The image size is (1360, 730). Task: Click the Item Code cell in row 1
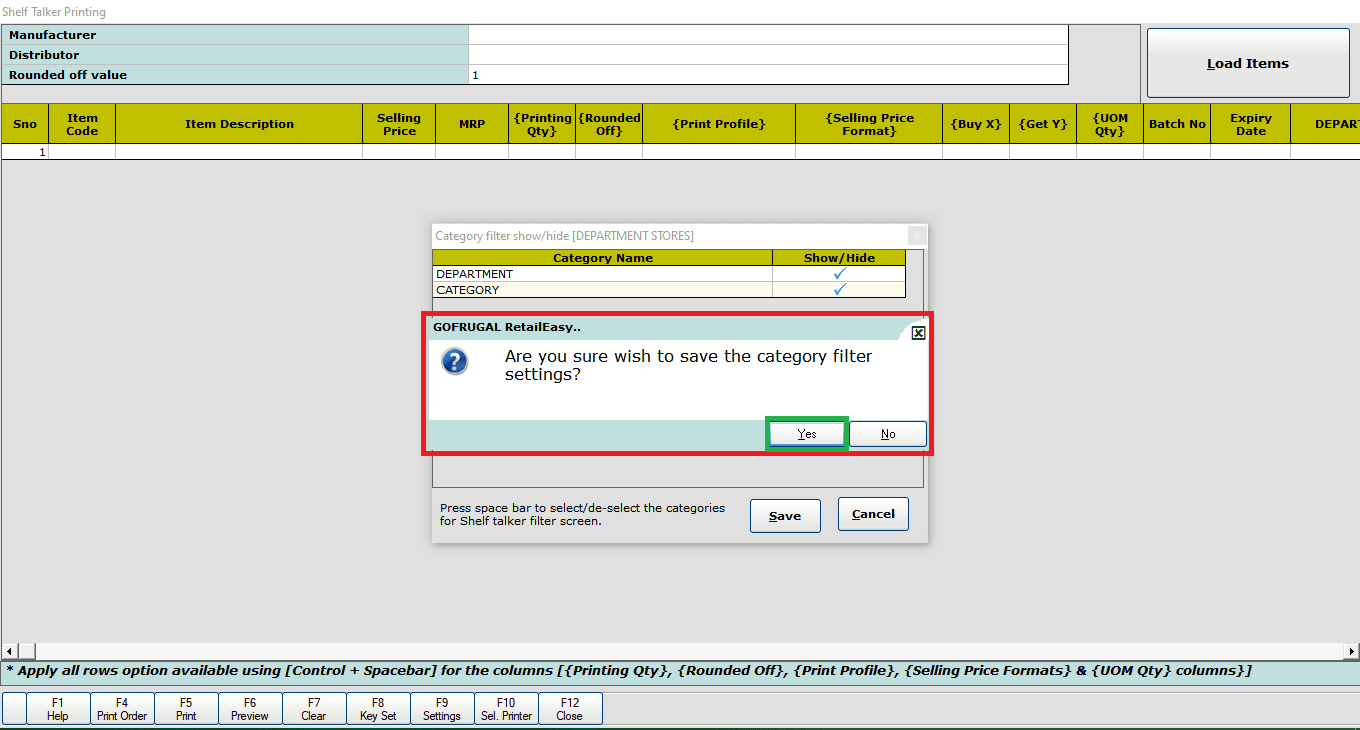coord(82,152)
